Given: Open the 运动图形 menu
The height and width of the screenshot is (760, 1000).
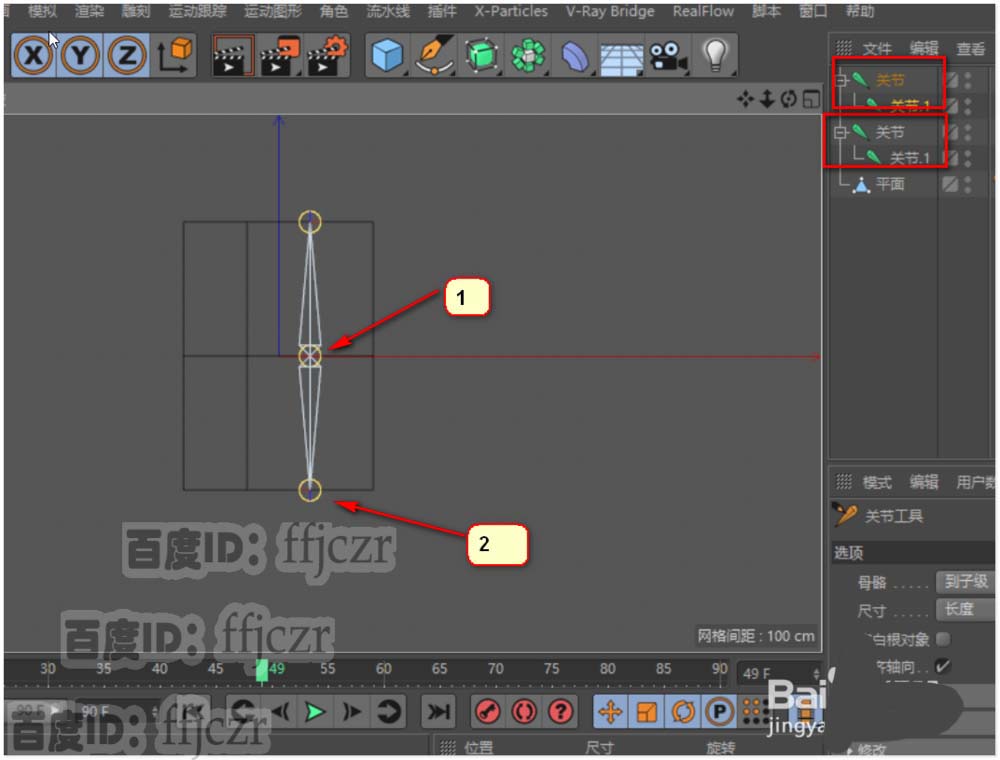Looking at the screenshot, I should [x=273, y=11].
